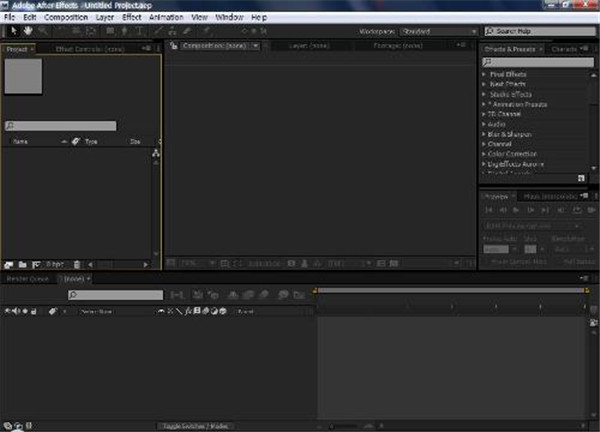Switch to the Render Queue tab
The image size is (600, 432).
pos(28,278)
